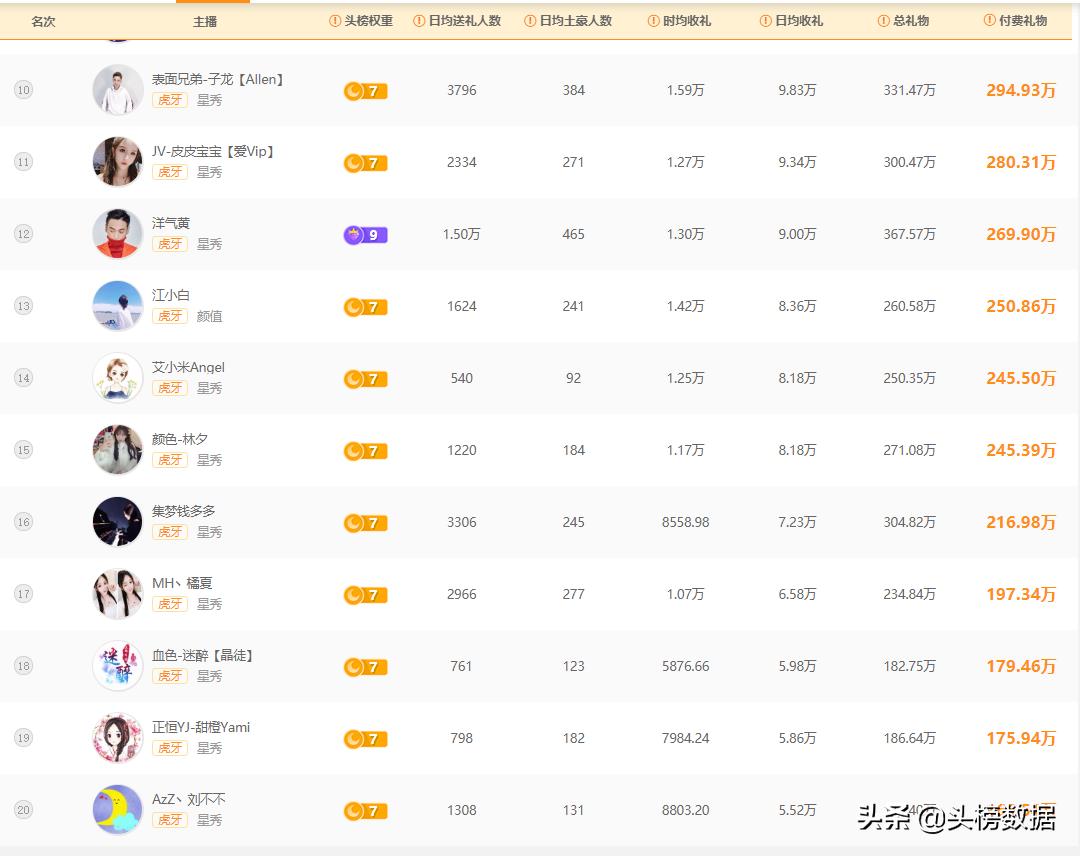The height and width of the screenshot is (856, 1080).
Task: Click rank number 18 circle badge
Action: (x=23, y=666)
